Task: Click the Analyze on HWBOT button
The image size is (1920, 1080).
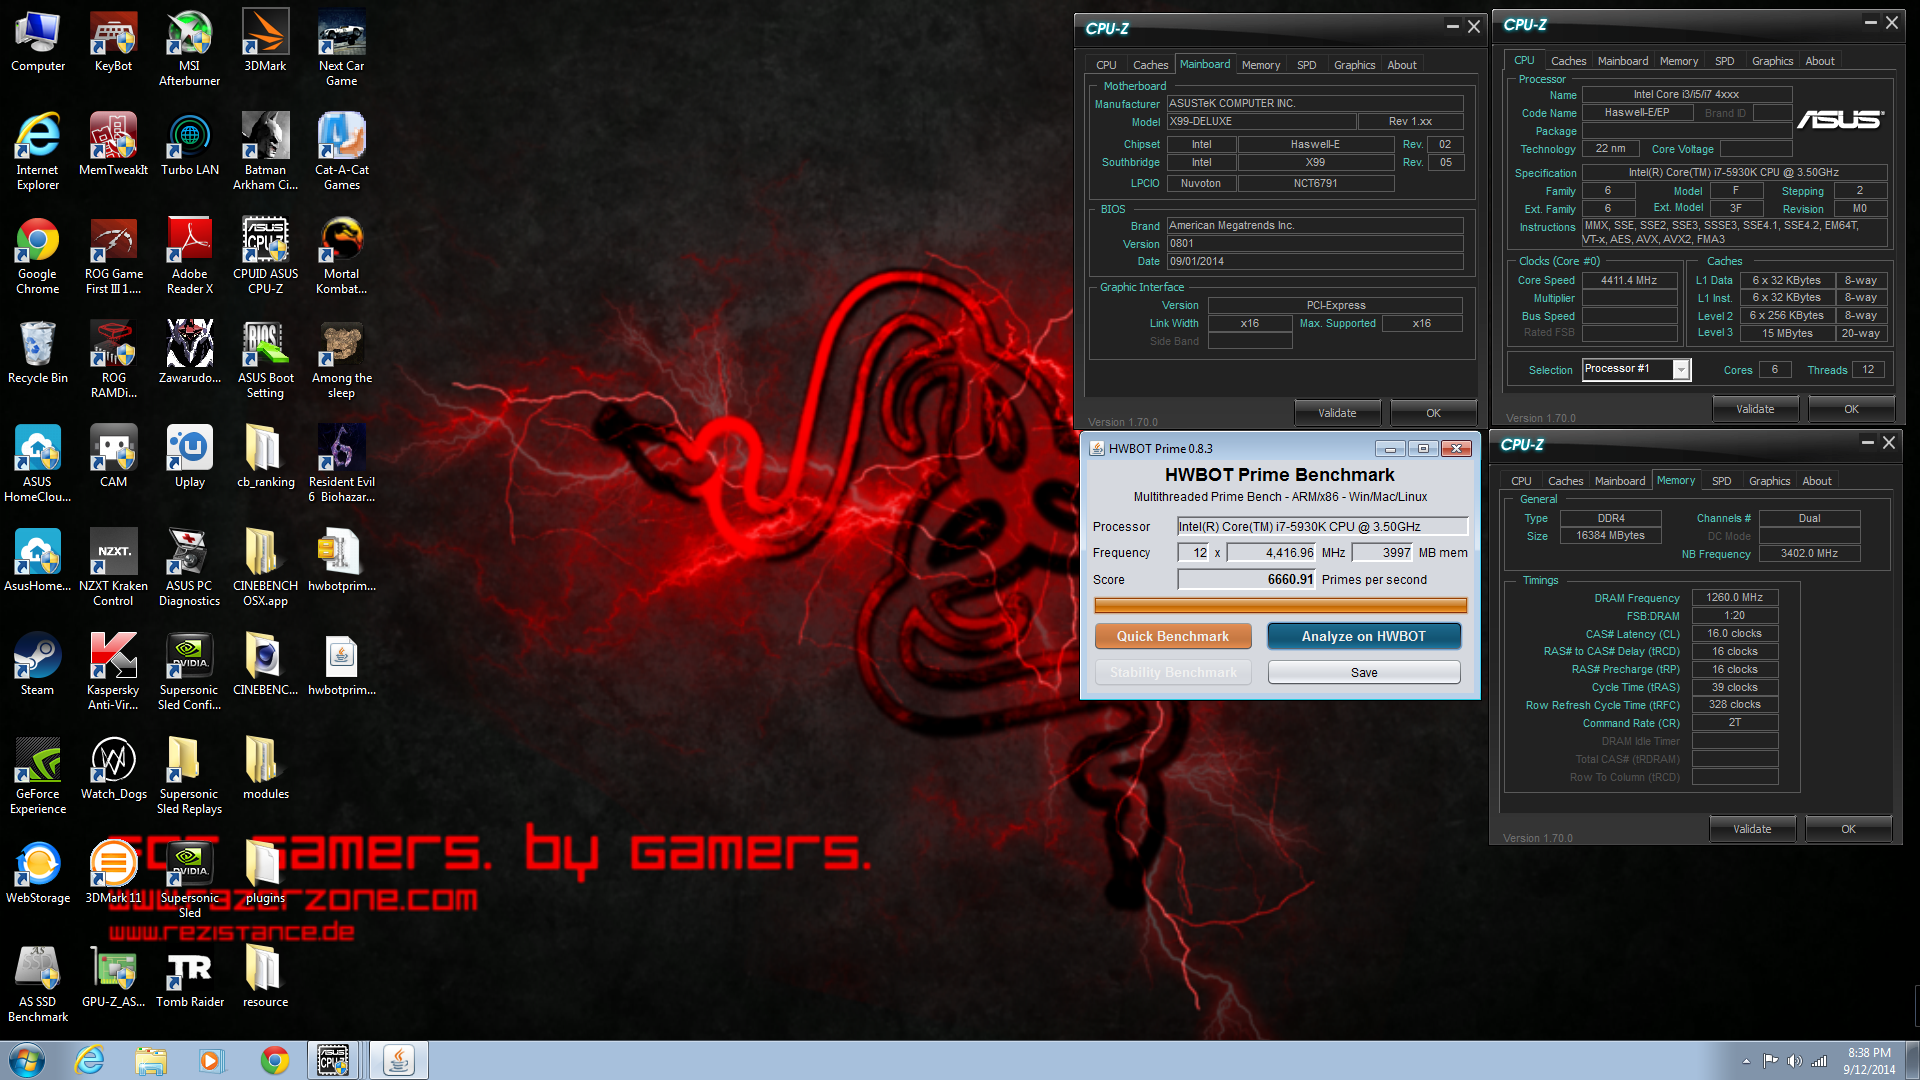Action: [x=1363, y=636]
